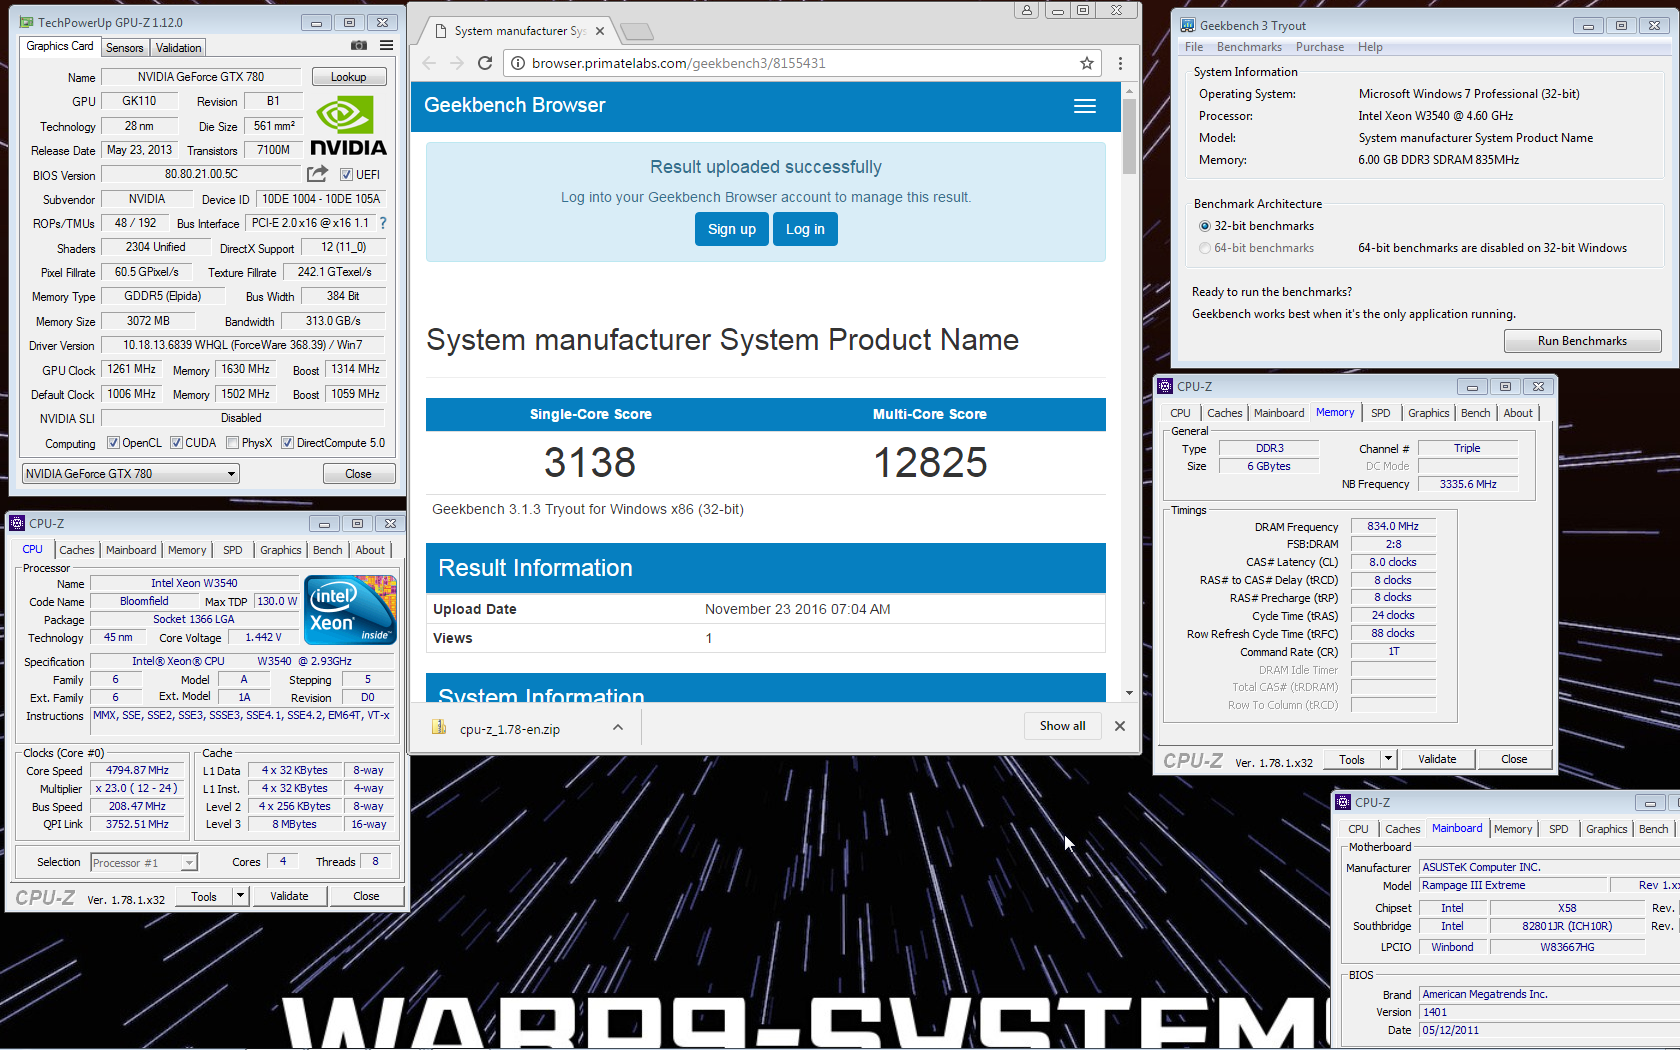This screenshot has height=1050, width=1680.
Task: Click the Lookup button in GPU-Z
Action: click(348, 77)
